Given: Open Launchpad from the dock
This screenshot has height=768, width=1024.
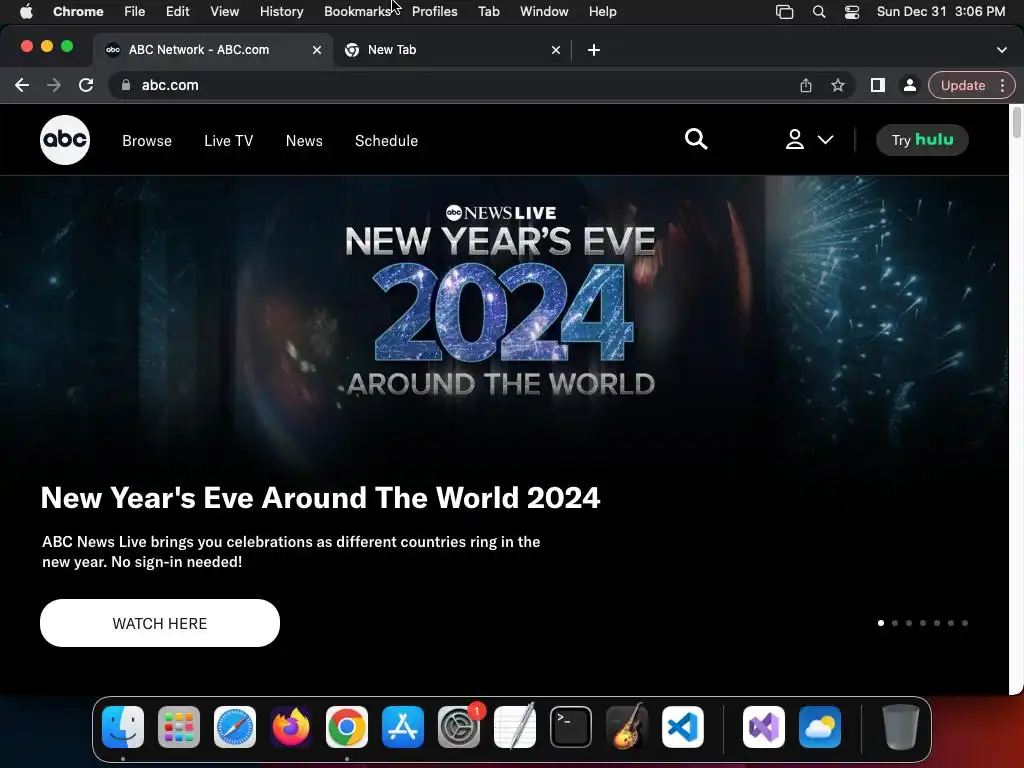Looking at the screenshot, I should 179,726.
